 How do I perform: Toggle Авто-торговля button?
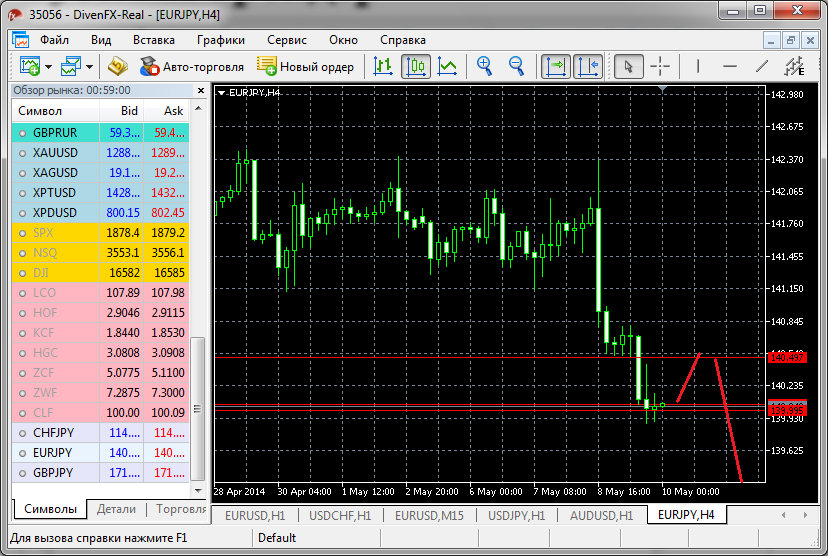pos(192,67)
